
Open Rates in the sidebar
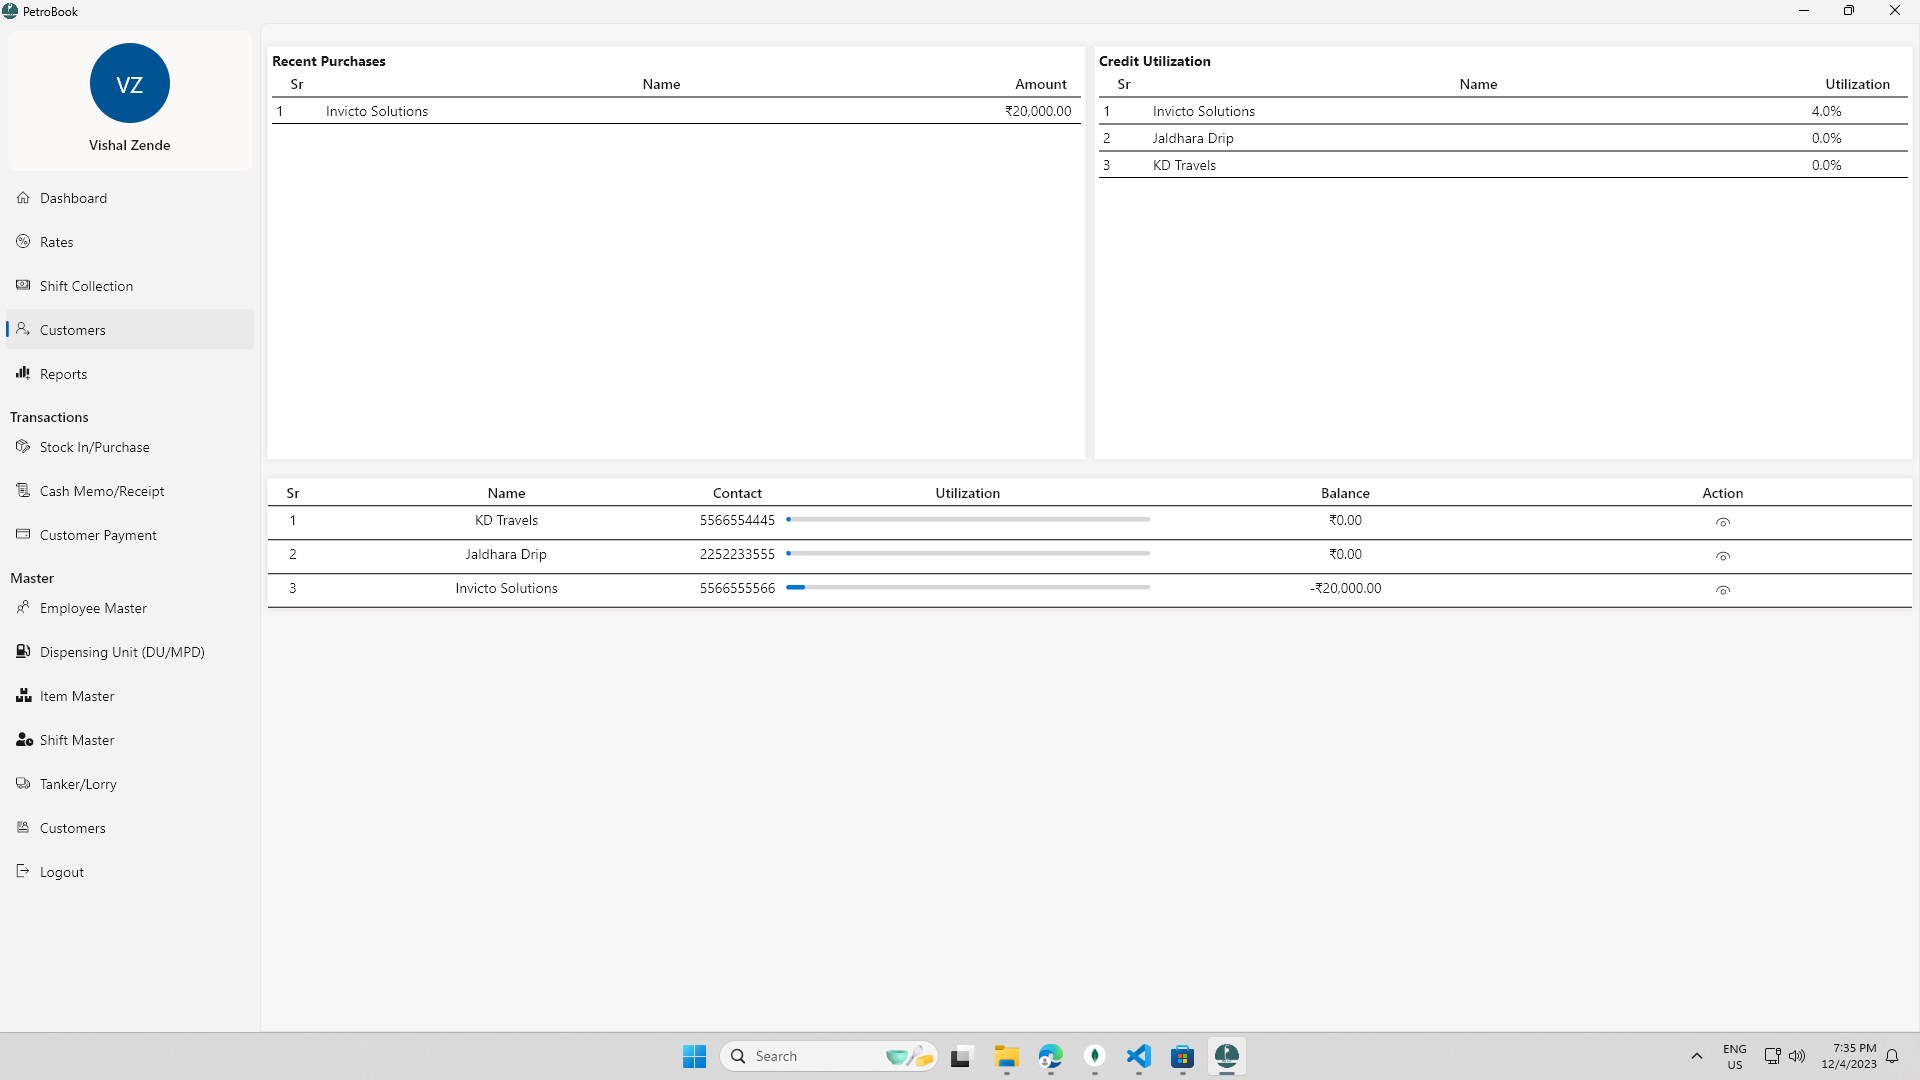129,242
